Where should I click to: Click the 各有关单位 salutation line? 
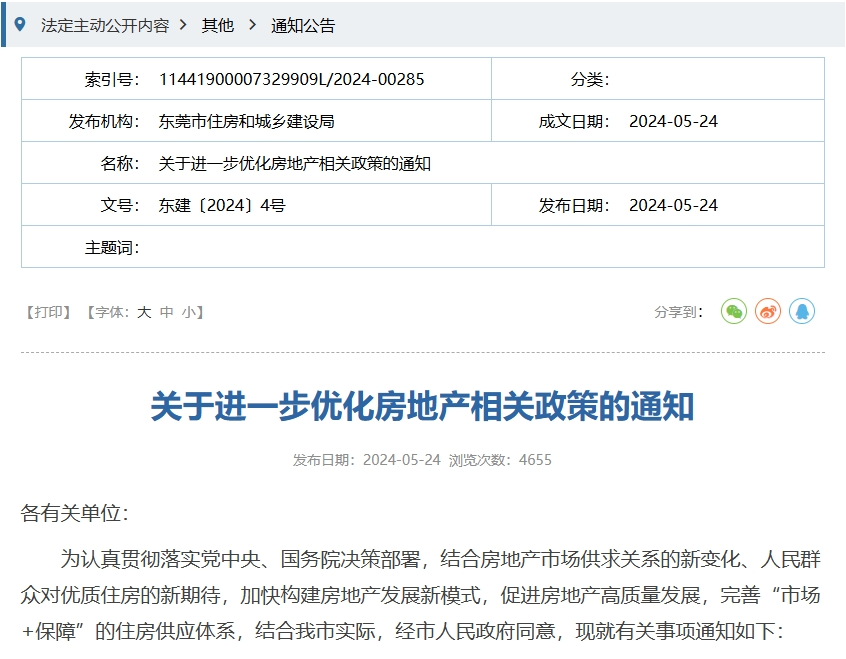[x=75, y=514]
